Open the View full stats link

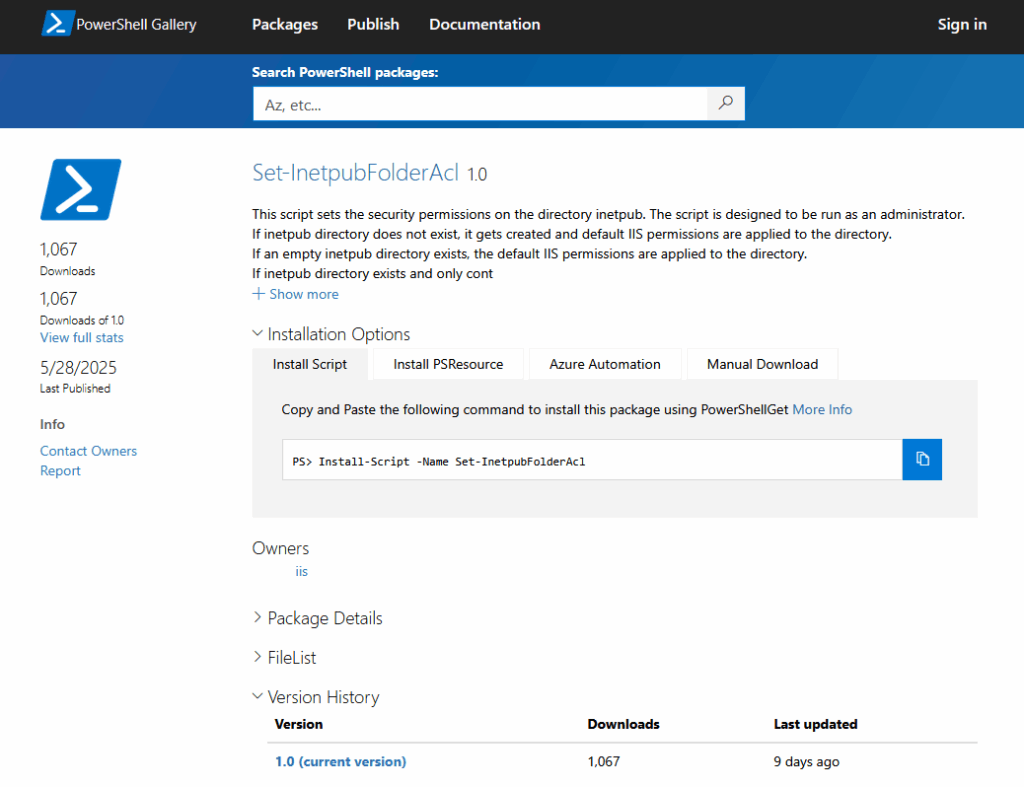click(82, 338)
